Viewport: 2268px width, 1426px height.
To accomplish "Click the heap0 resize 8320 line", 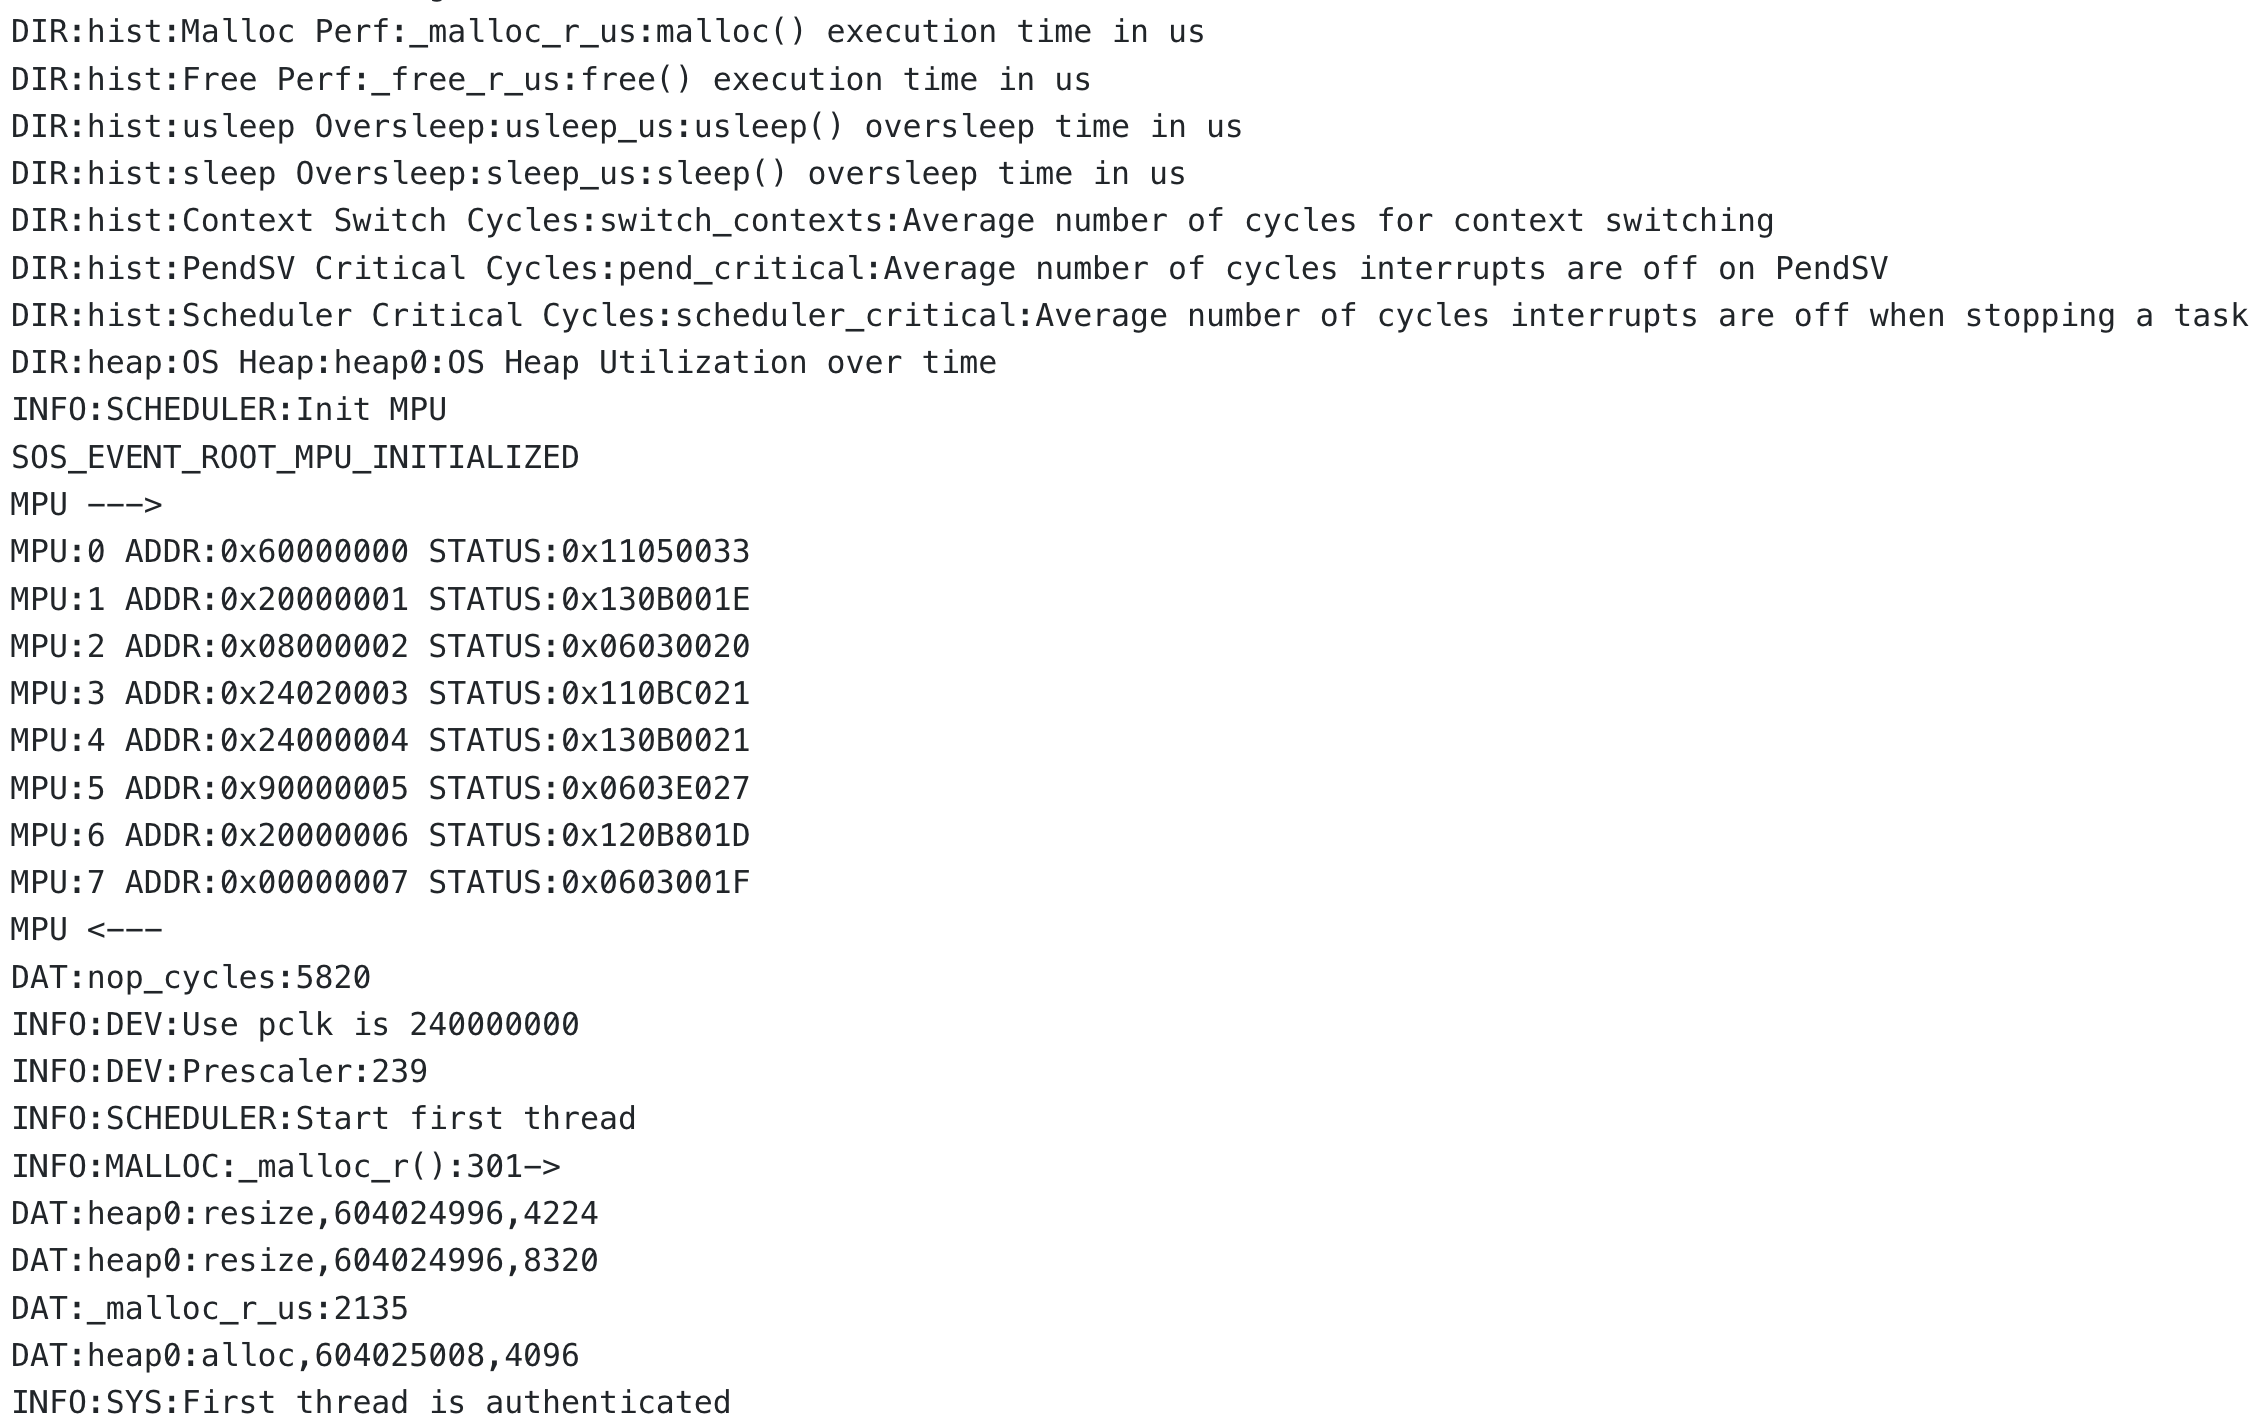I will [304, 1261].
